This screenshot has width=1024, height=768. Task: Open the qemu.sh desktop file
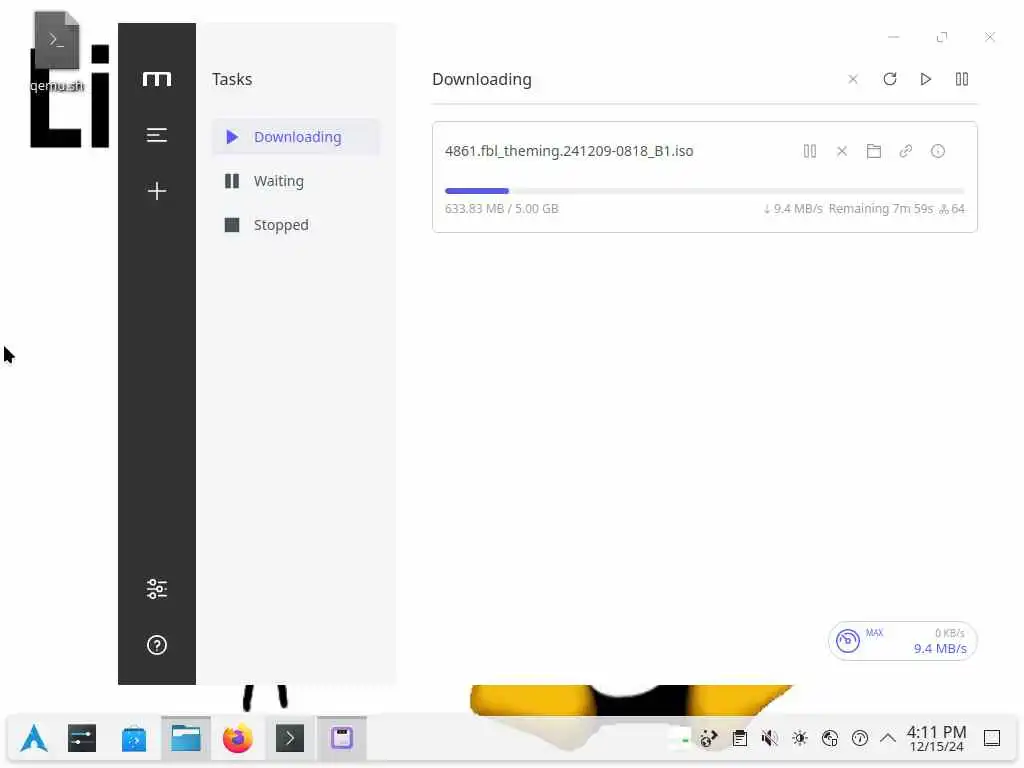coord(57,52)
